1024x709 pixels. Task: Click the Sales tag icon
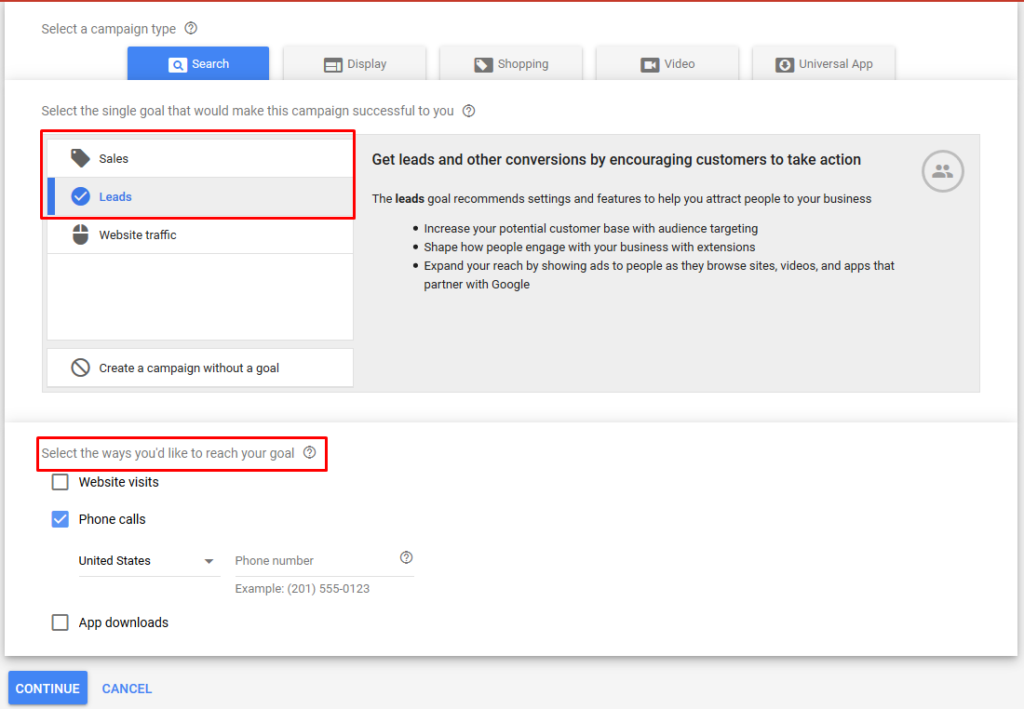[x=80, y=158]
